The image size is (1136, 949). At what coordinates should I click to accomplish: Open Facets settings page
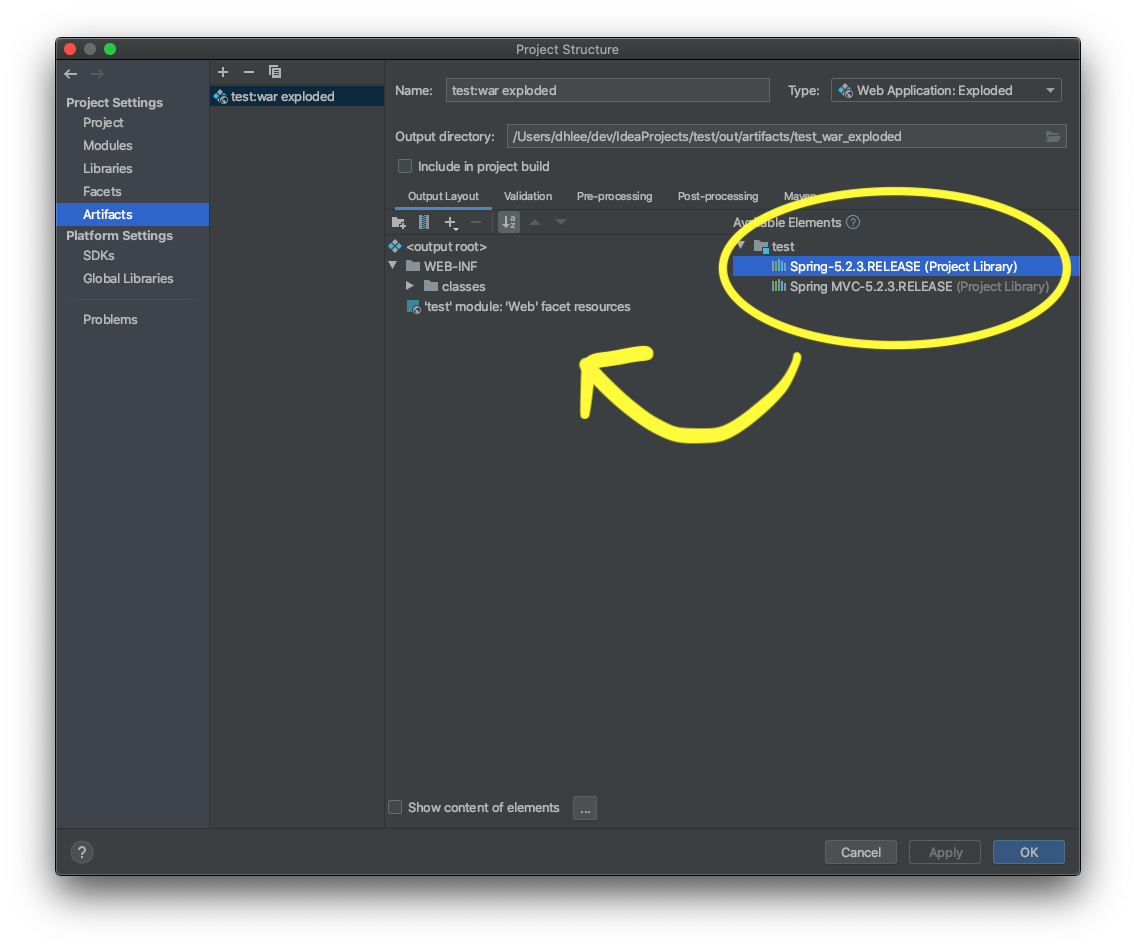(102, 192)
